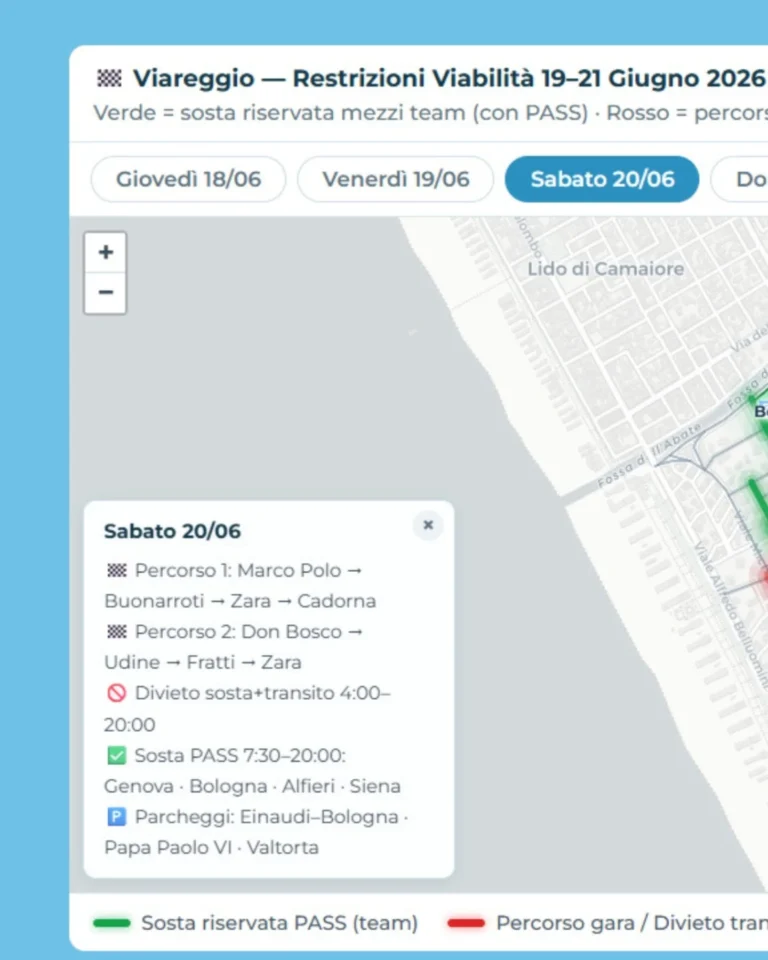Click the green checkmark Sosta PASS icon
The height and width of the screenshot is (960, 768).
[x=116, y=756]
